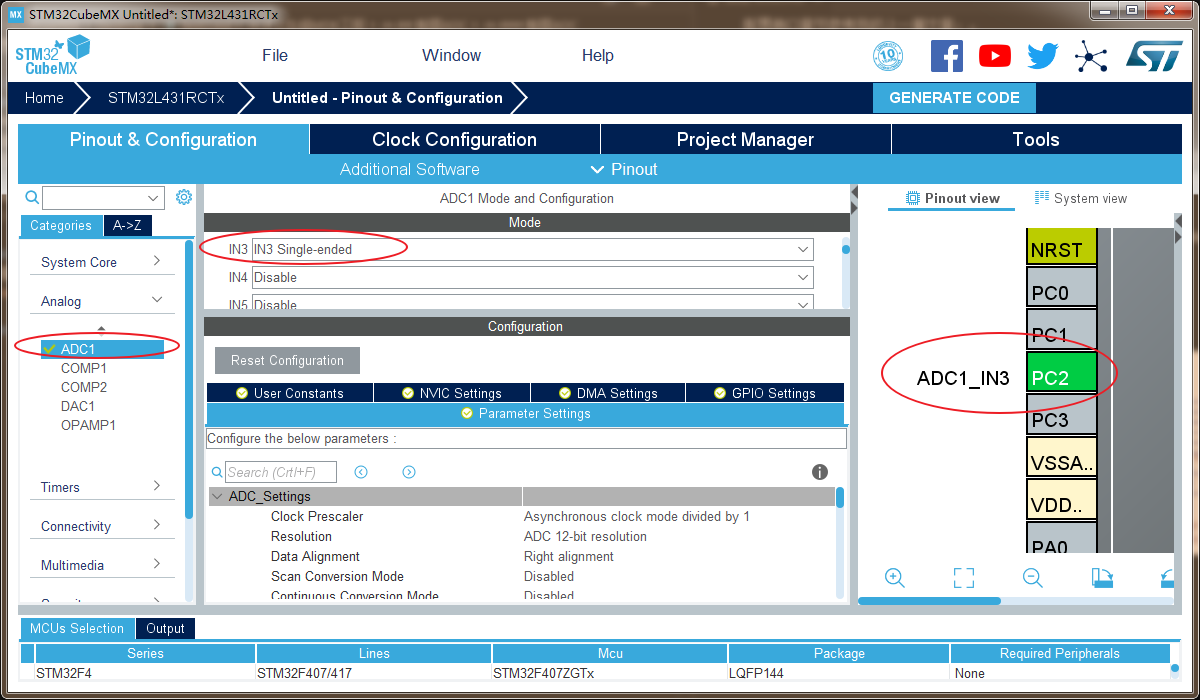Collapse the ADC_Settings group
The height and width of the screenshot is (700, 1200).
click(x=217, y=496)
